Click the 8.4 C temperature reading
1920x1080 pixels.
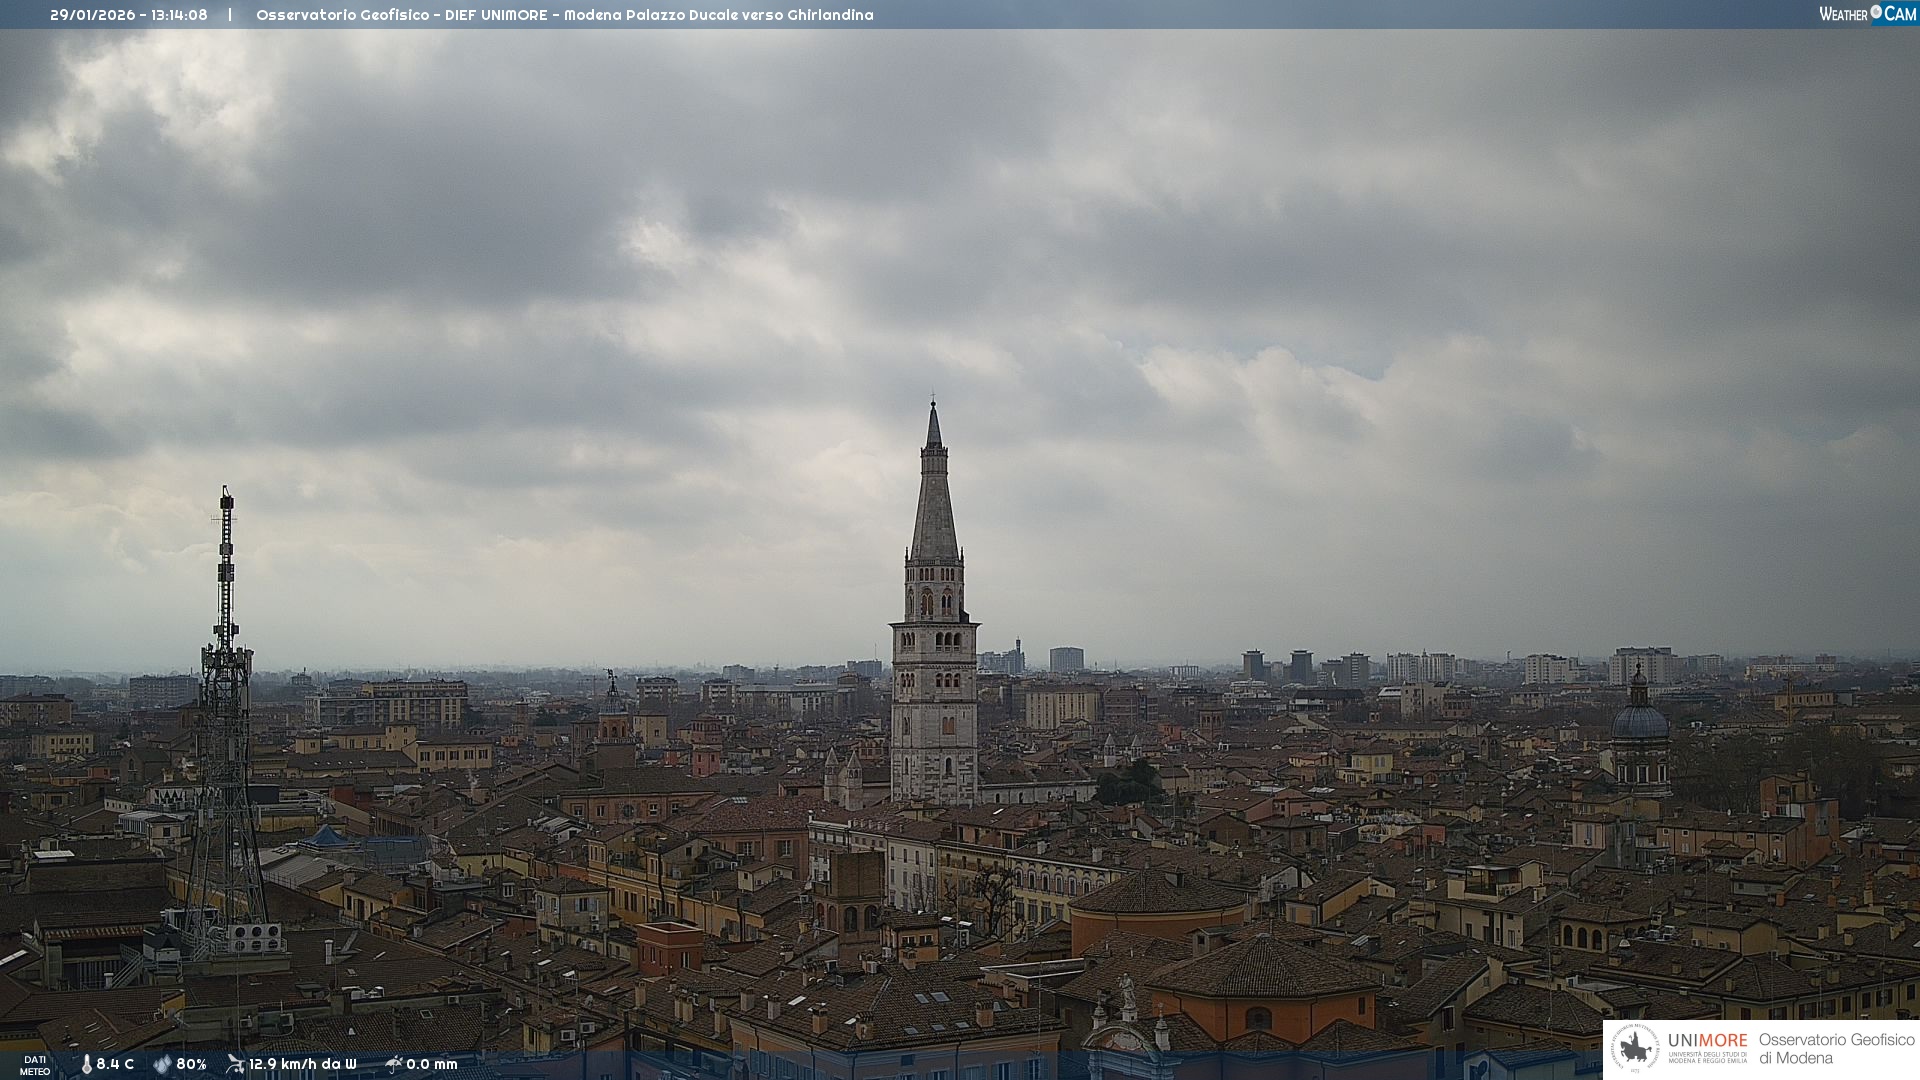click(x=115, y=1065)
